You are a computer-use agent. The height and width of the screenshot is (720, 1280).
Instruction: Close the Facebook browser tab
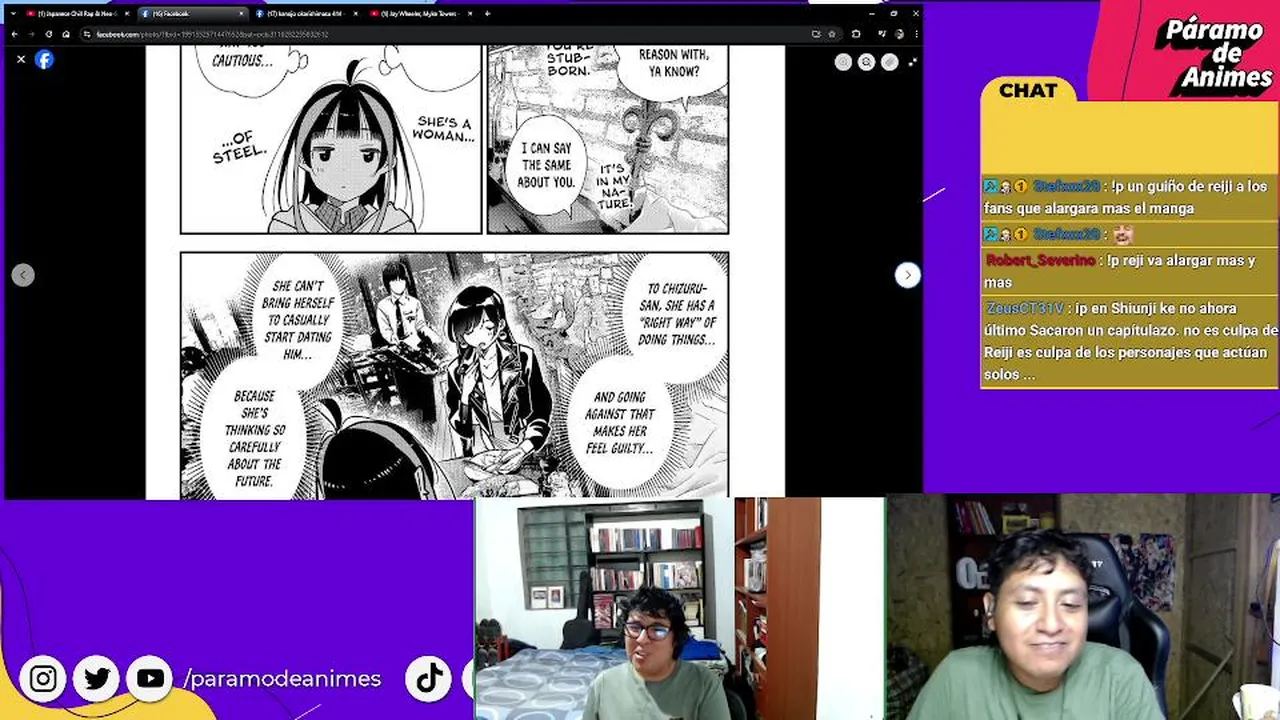pos(242,14)
